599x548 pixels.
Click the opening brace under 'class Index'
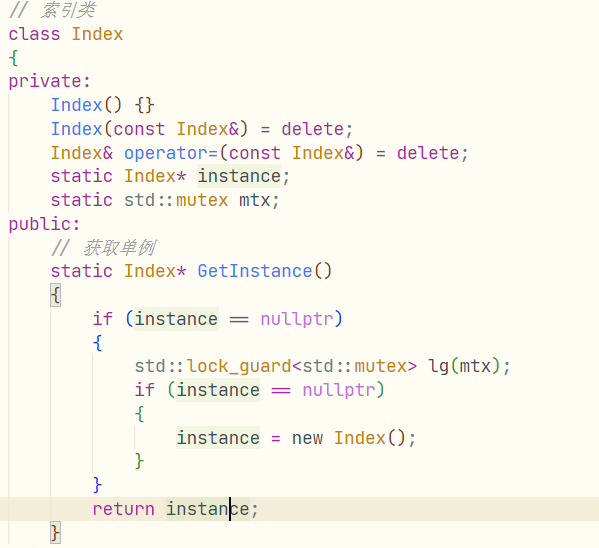(13, 58)
